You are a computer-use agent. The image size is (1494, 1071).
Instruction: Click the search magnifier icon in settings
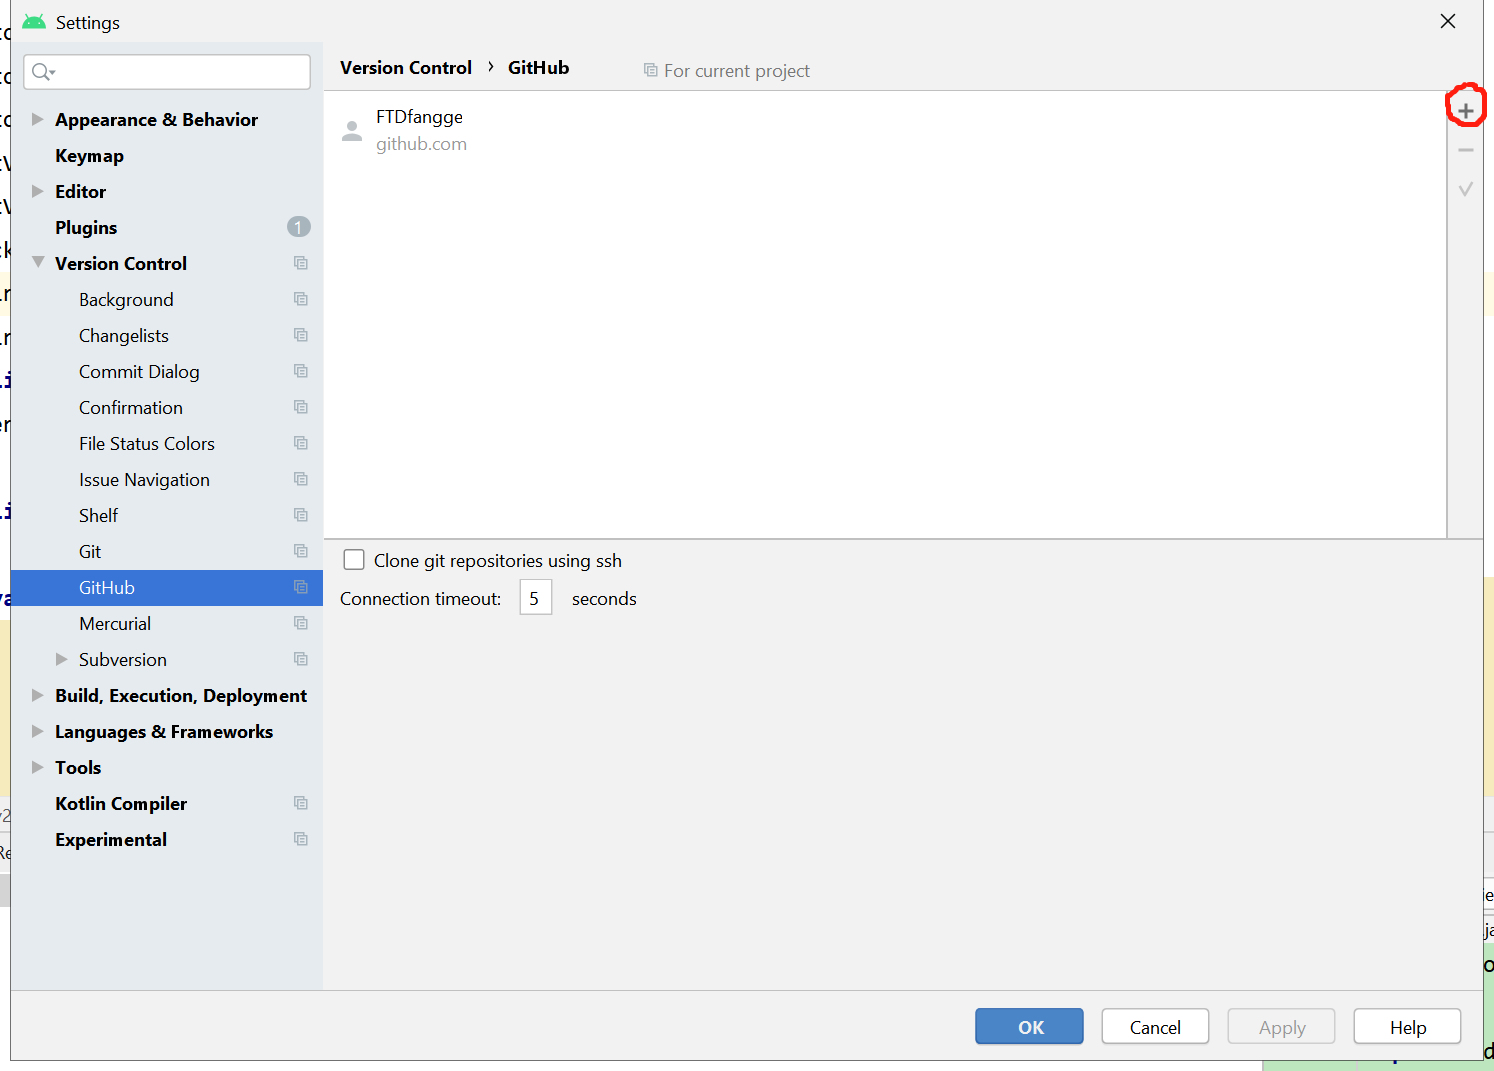[43, 72]
